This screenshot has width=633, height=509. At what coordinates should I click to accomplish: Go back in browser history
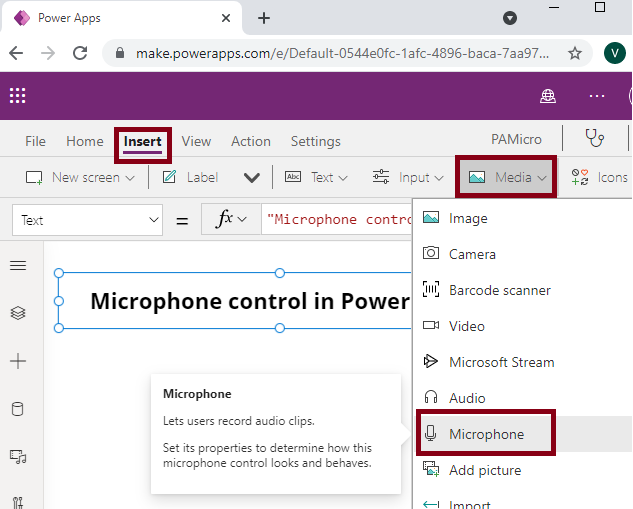16,53
